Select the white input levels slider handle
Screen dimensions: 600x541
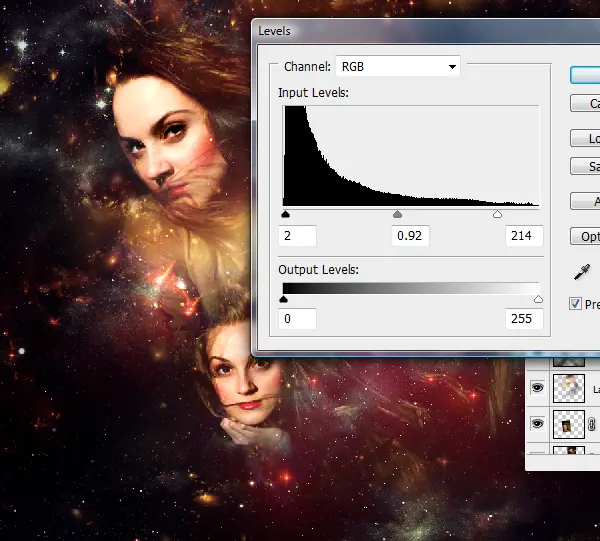click(x=497, y=214)
